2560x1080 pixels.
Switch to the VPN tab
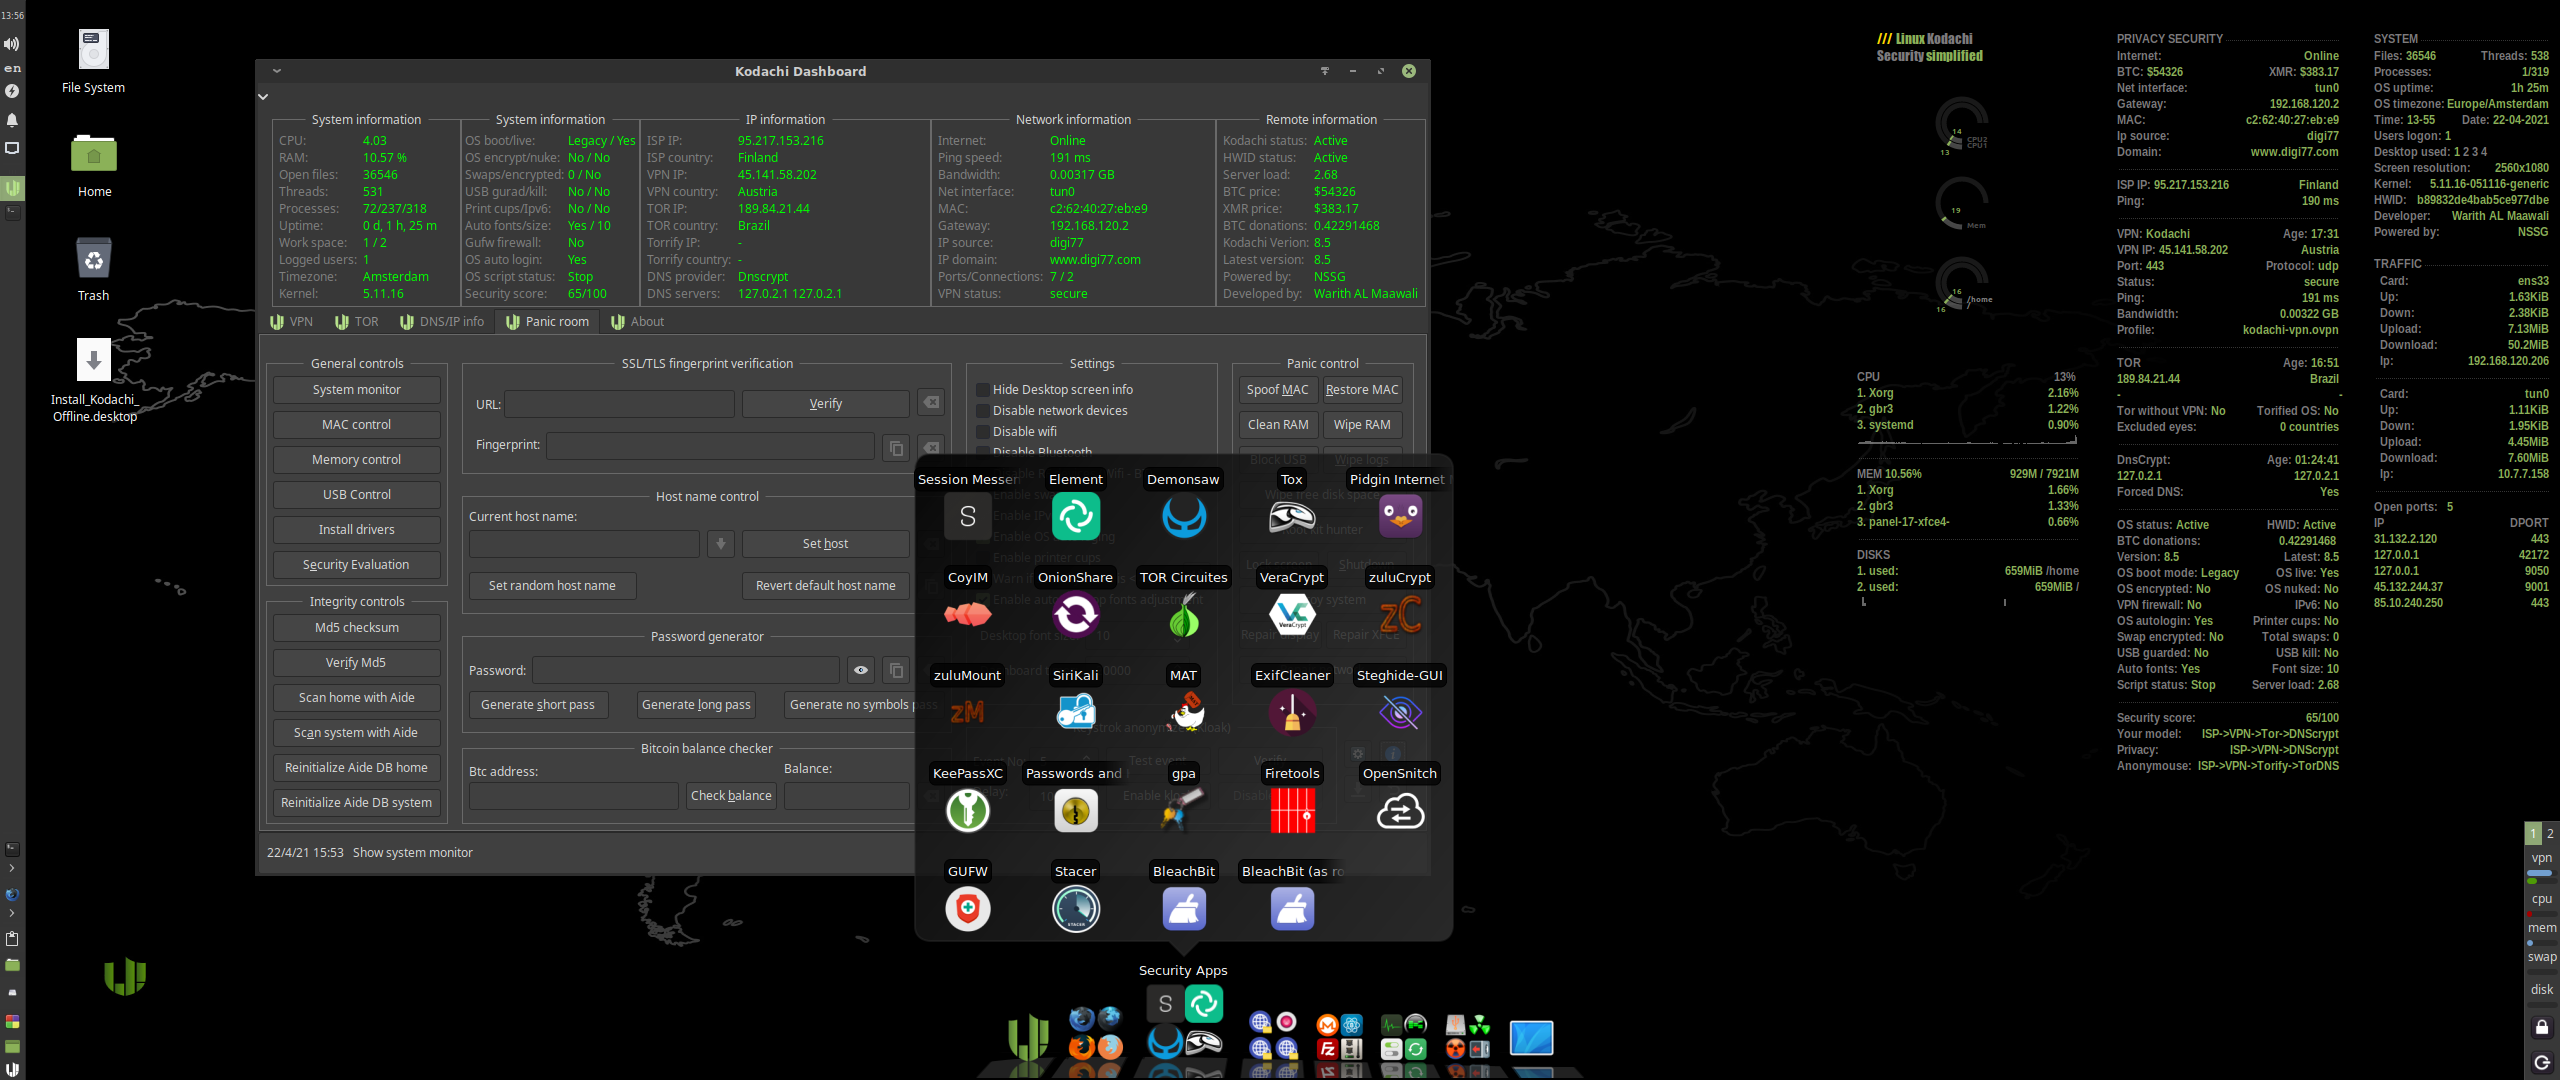pyautogui.click(x=292, y=322)
